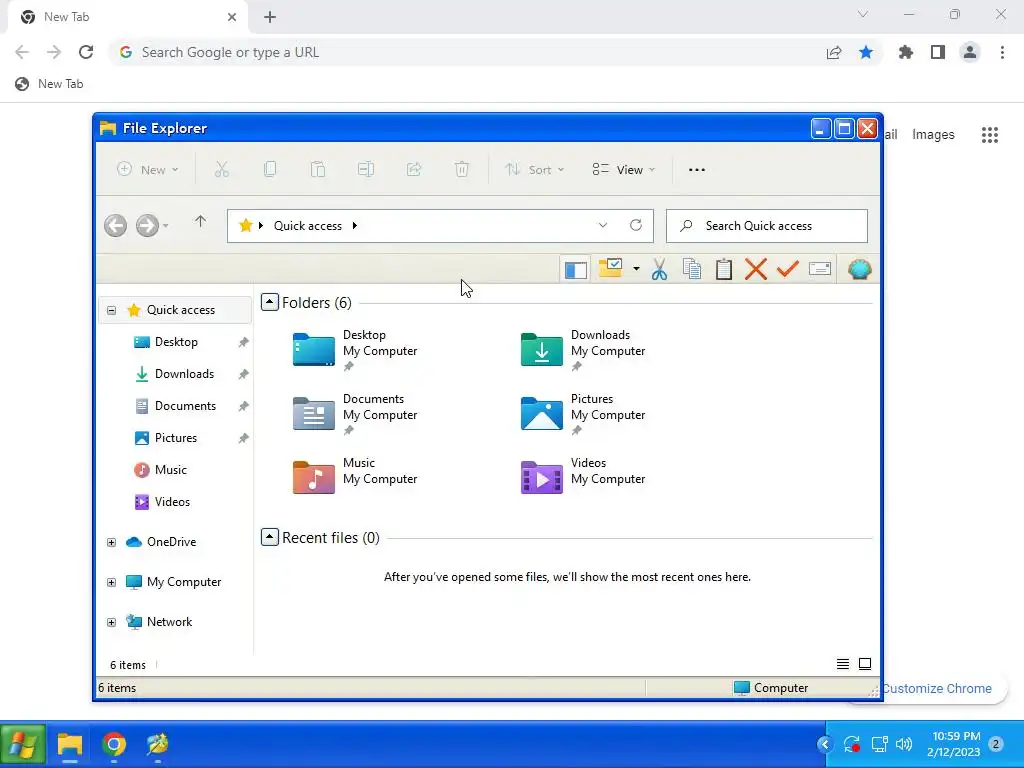Click the orange checkmark Properties icon
This screenshot has width=1024, height=768.
788,268
